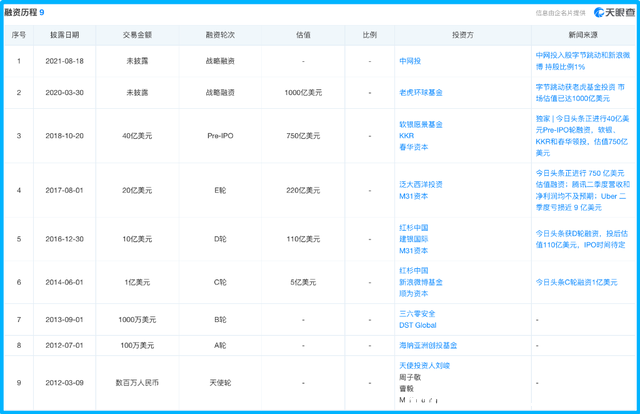This screenshot has height=414, width=640.
Task: Click the 天使轮 round cell
Action: tap(220, 383)
